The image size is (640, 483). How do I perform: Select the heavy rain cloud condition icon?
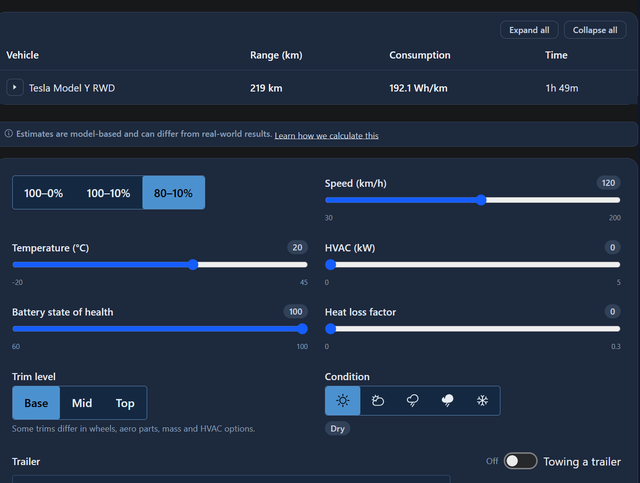pos(447,401)
